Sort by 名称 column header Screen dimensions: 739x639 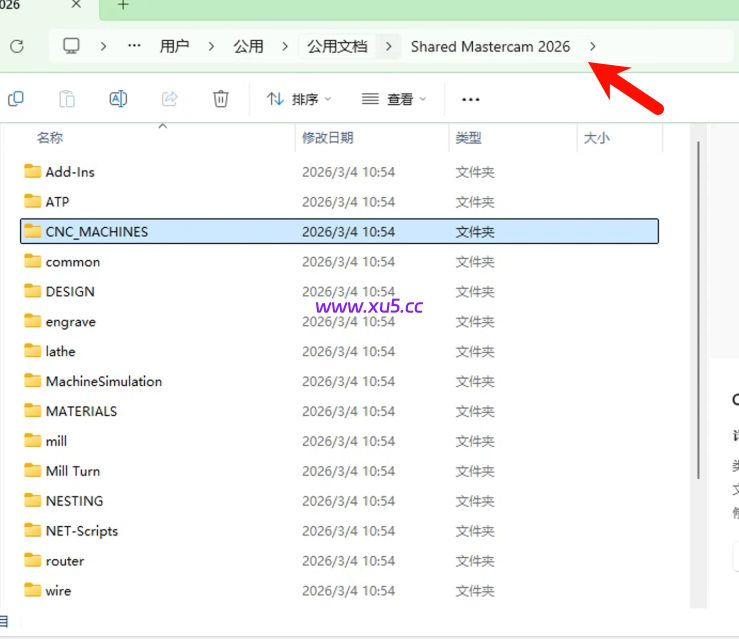pyautogui.click(x=50, y=138)
